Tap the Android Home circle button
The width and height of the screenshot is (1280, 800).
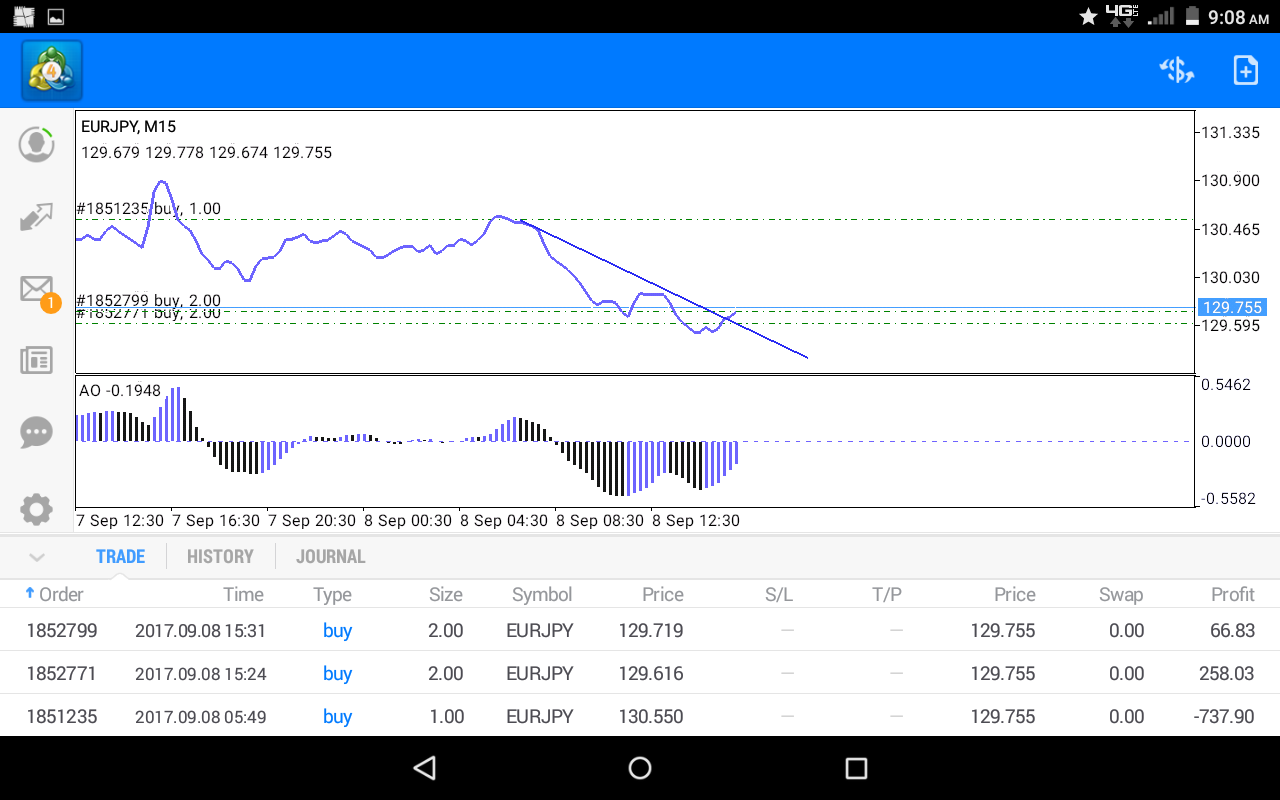(x=640, y=768)
